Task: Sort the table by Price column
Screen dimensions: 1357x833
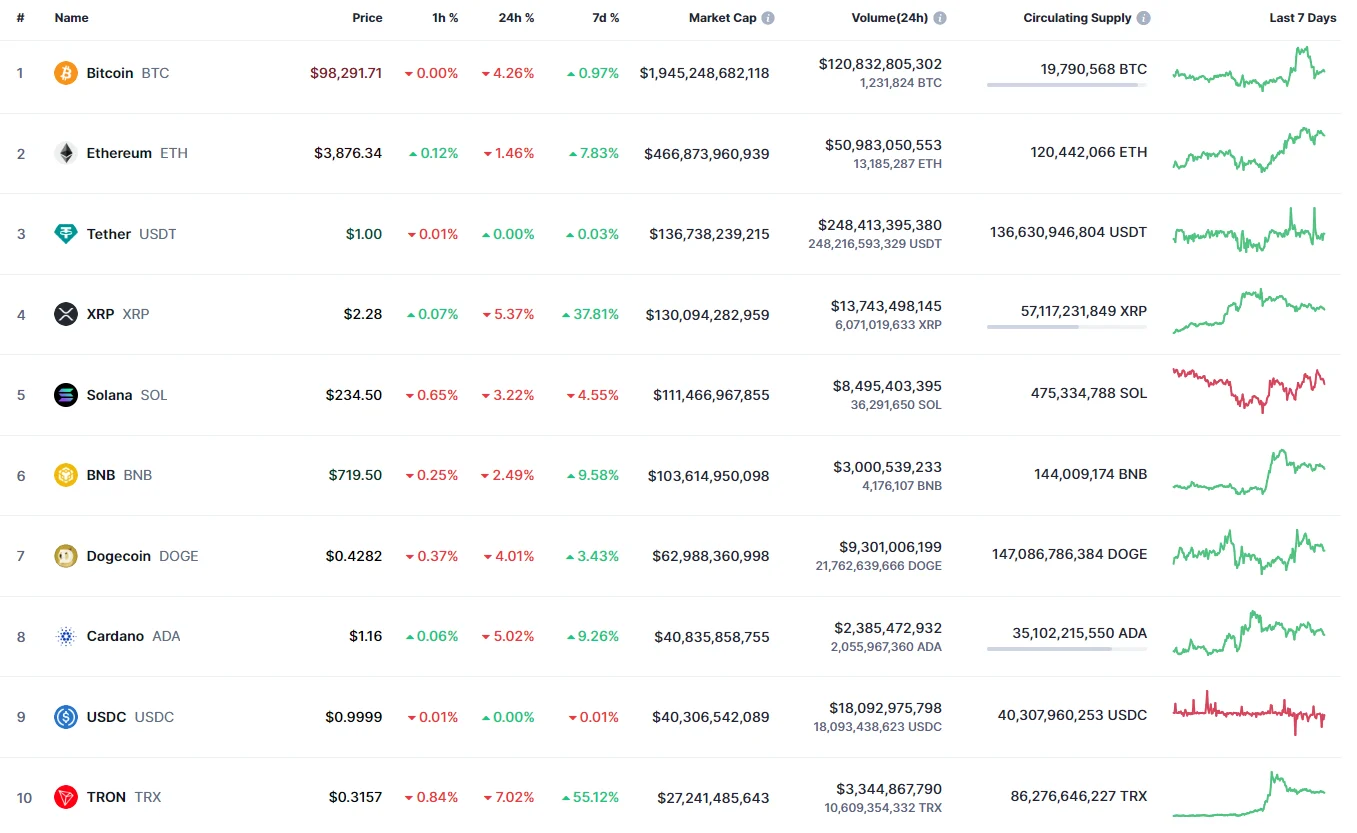Action: coord(367,18)
